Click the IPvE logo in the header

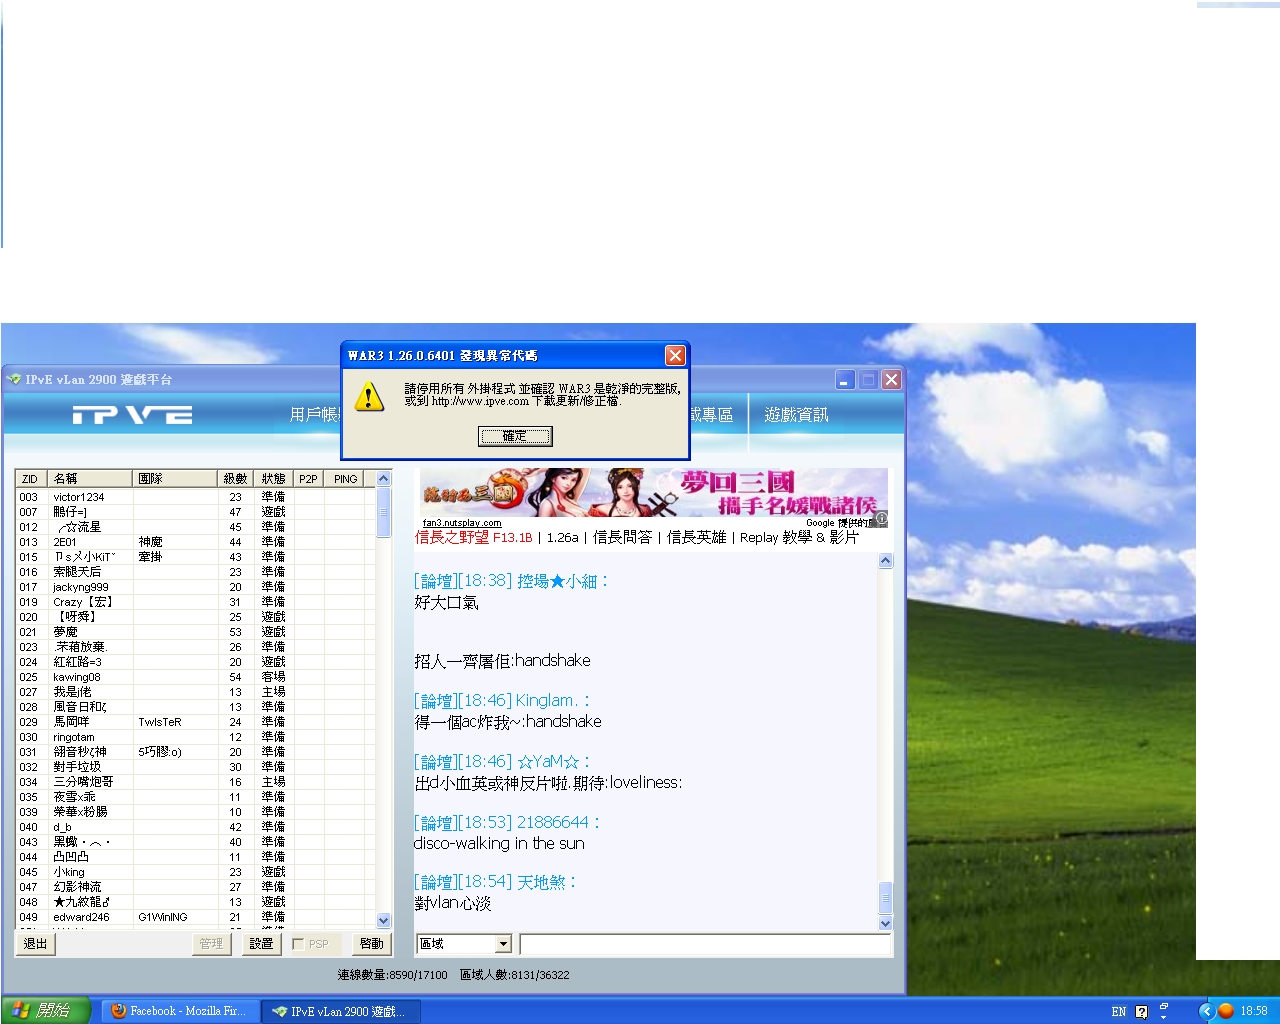tap(132, 415)
